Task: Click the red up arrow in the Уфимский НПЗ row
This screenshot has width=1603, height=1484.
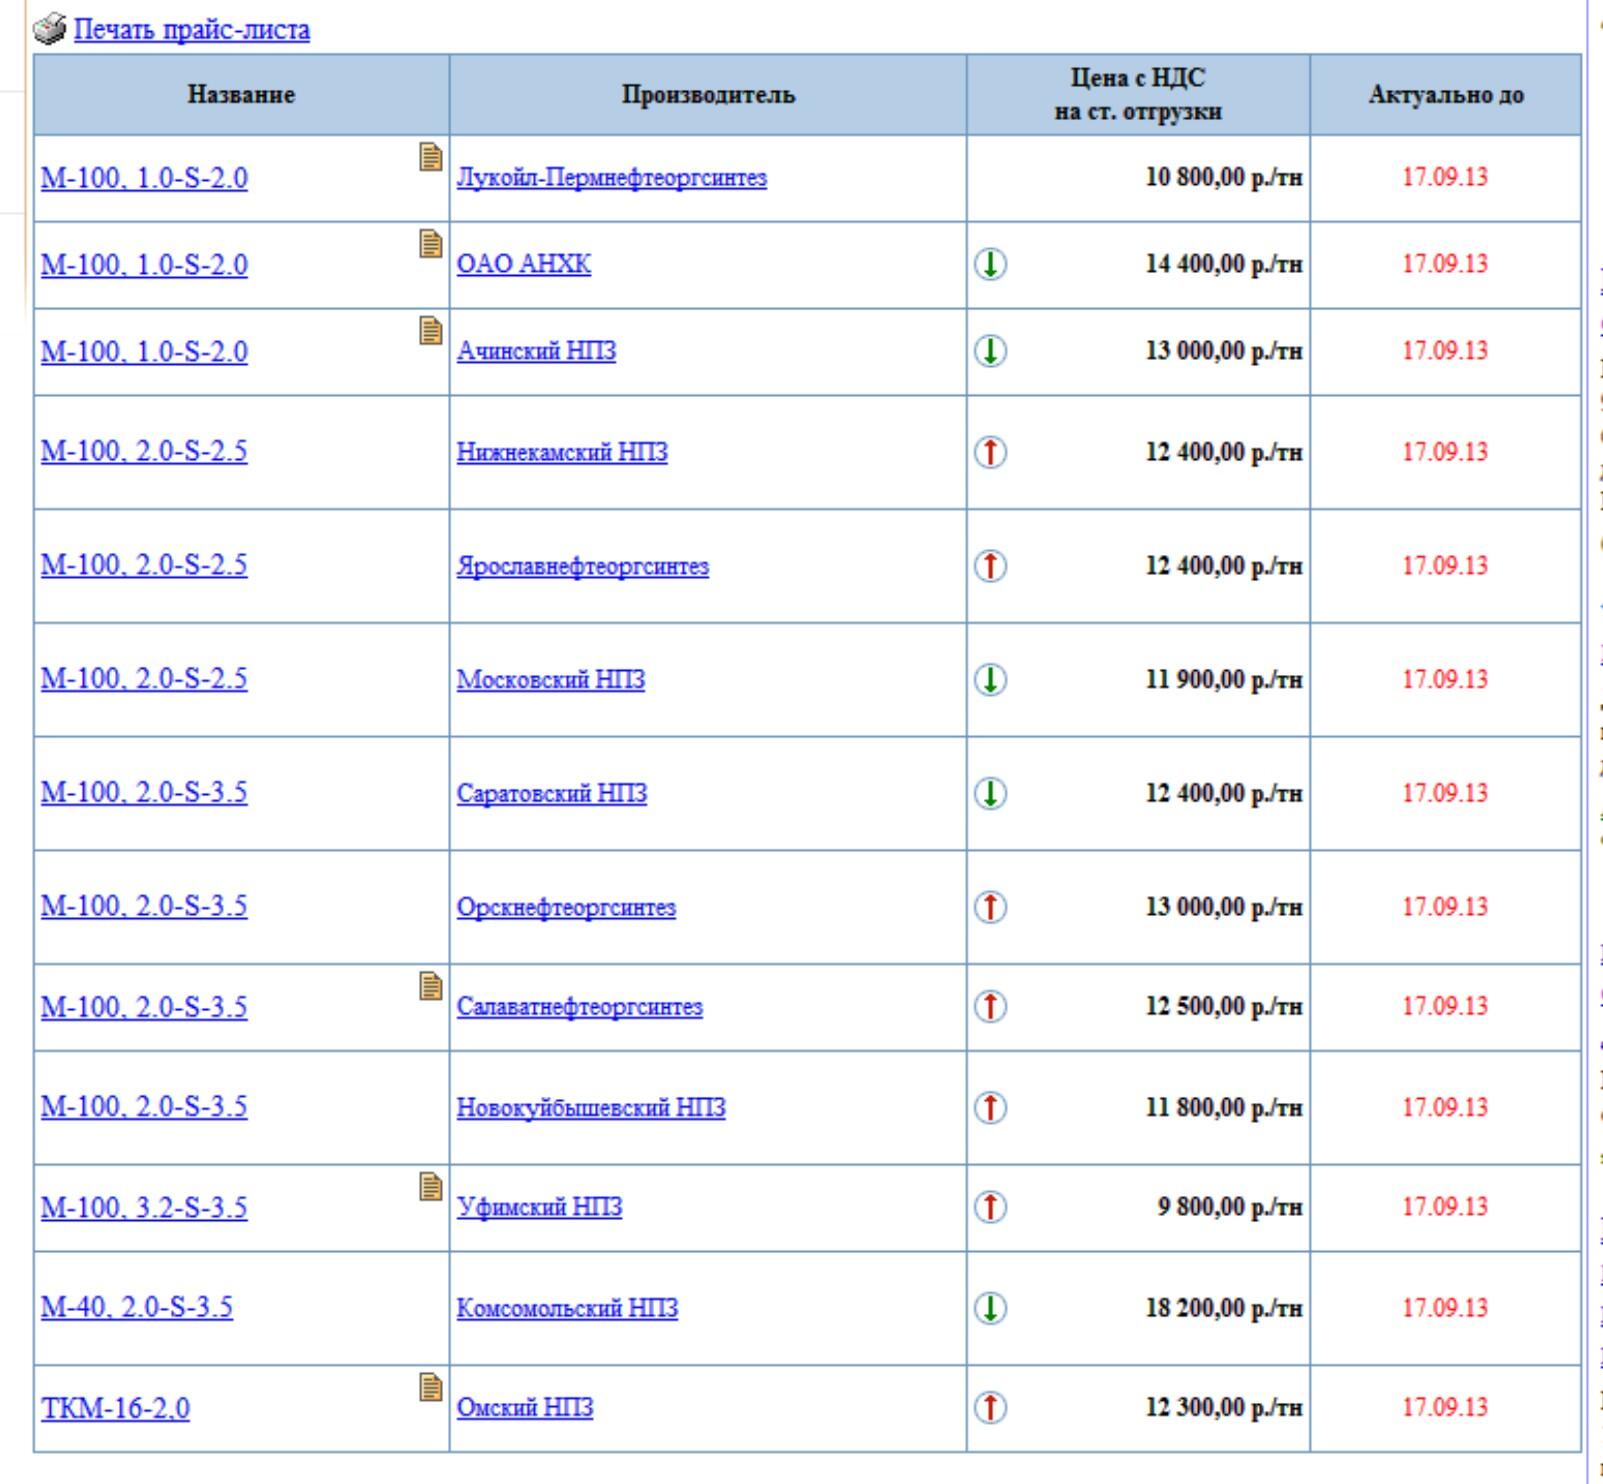Action: [991, 1208]
